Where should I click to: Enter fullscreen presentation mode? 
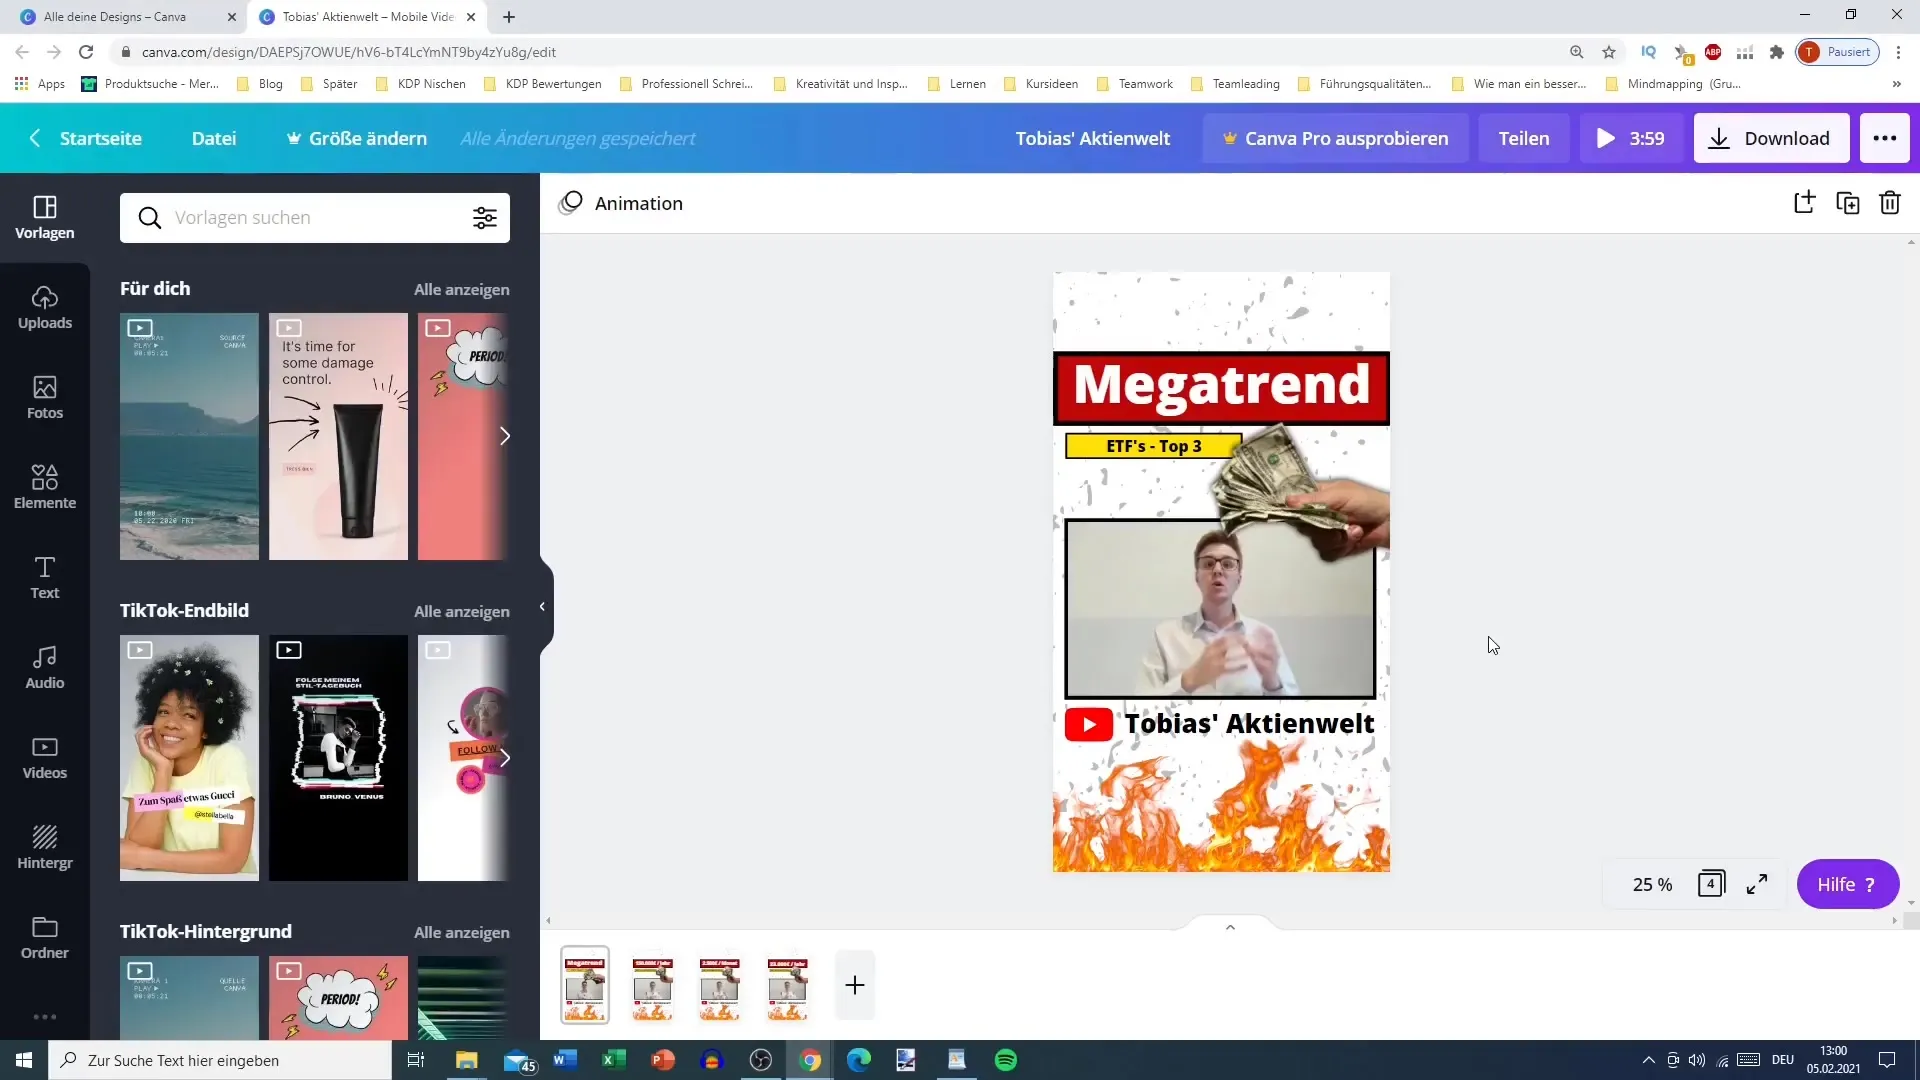pyautogui.click(x=1757, y=884)
